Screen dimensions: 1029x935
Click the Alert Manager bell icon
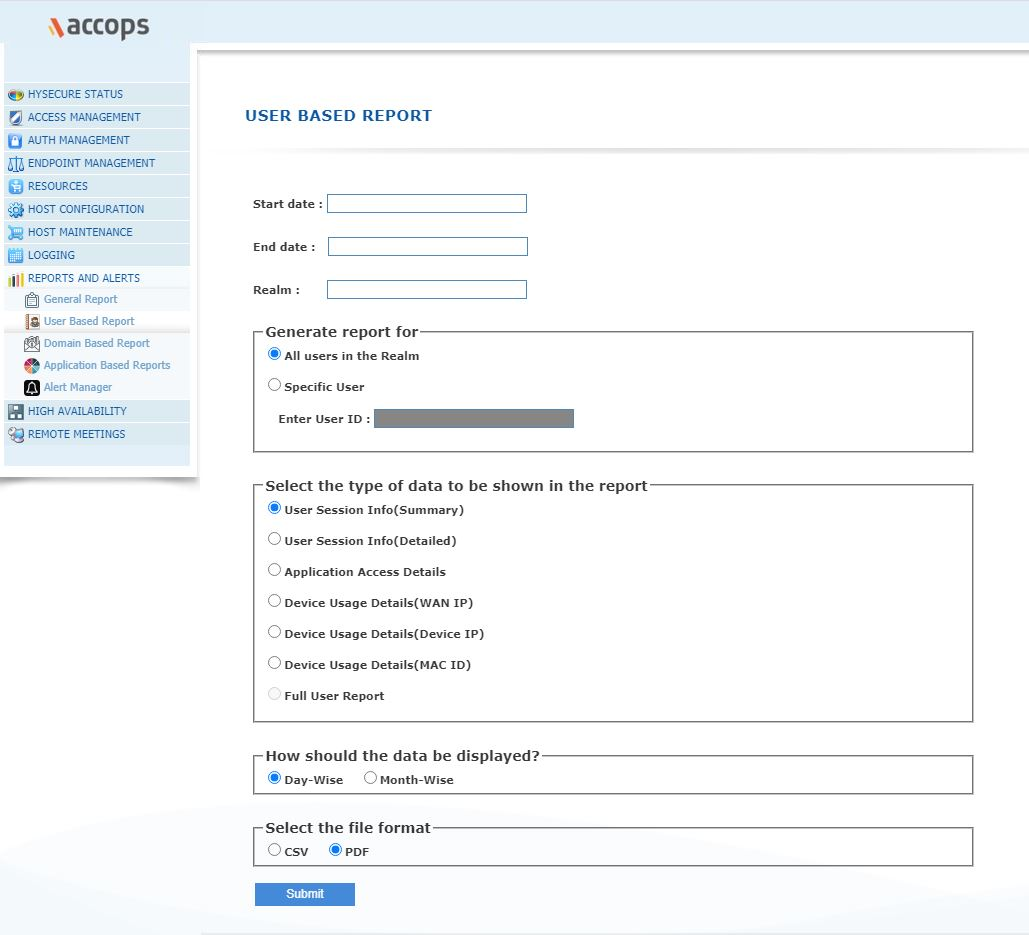tap(32, 388)
